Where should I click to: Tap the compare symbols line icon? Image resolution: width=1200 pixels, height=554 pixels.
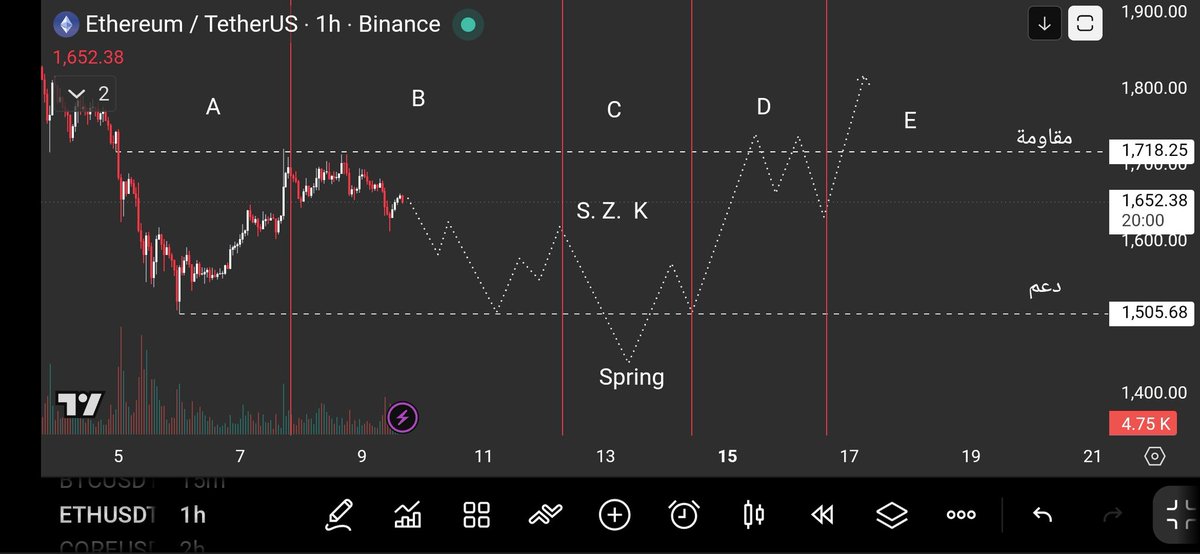pos(545,515)
